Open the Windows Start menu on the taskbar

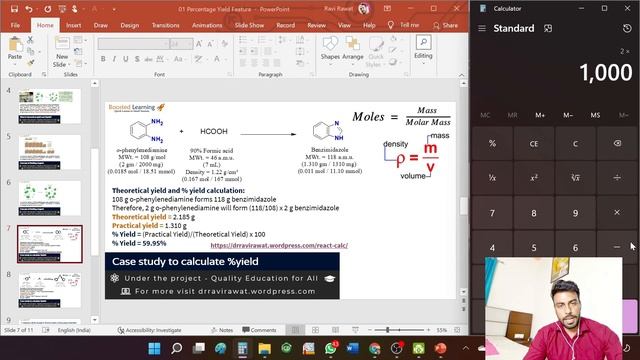[154, 349]
